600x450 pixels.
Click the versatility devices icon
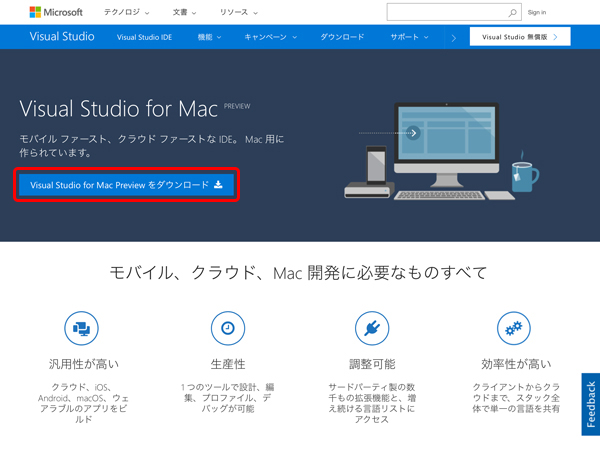(x=81, y=328)
